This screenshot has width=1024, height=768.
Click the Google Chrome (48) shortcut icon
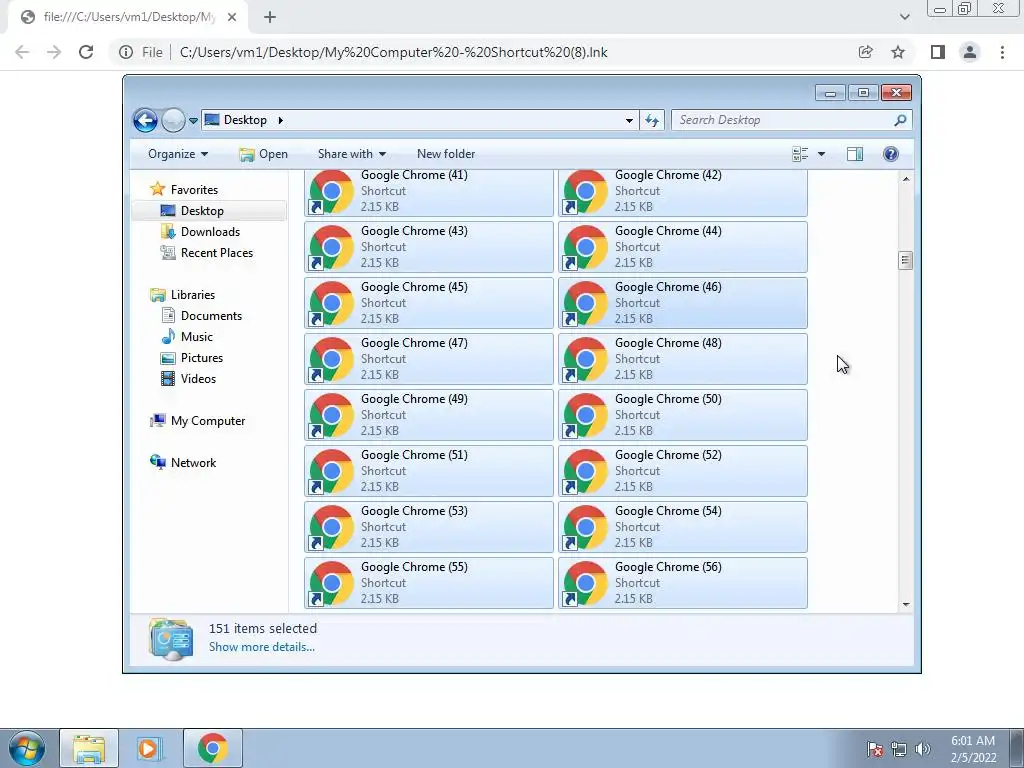click(585, 359)
